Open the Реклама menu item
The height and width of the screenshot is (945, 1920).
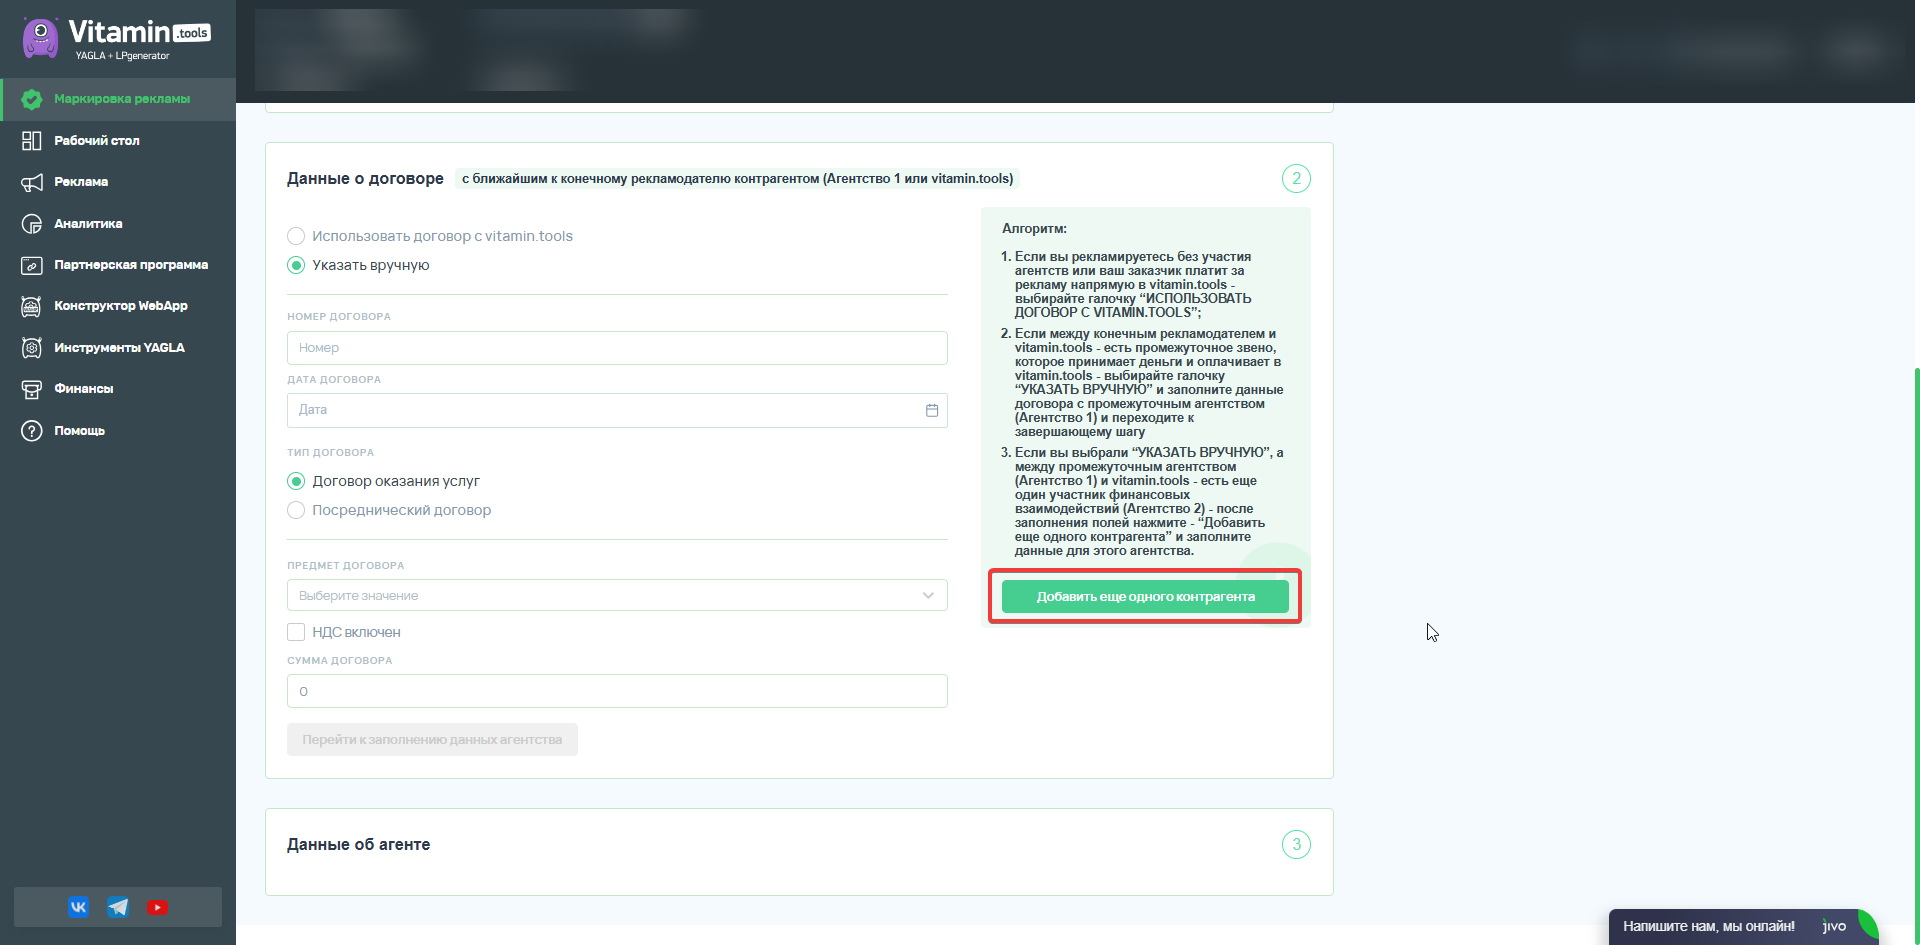118,182
